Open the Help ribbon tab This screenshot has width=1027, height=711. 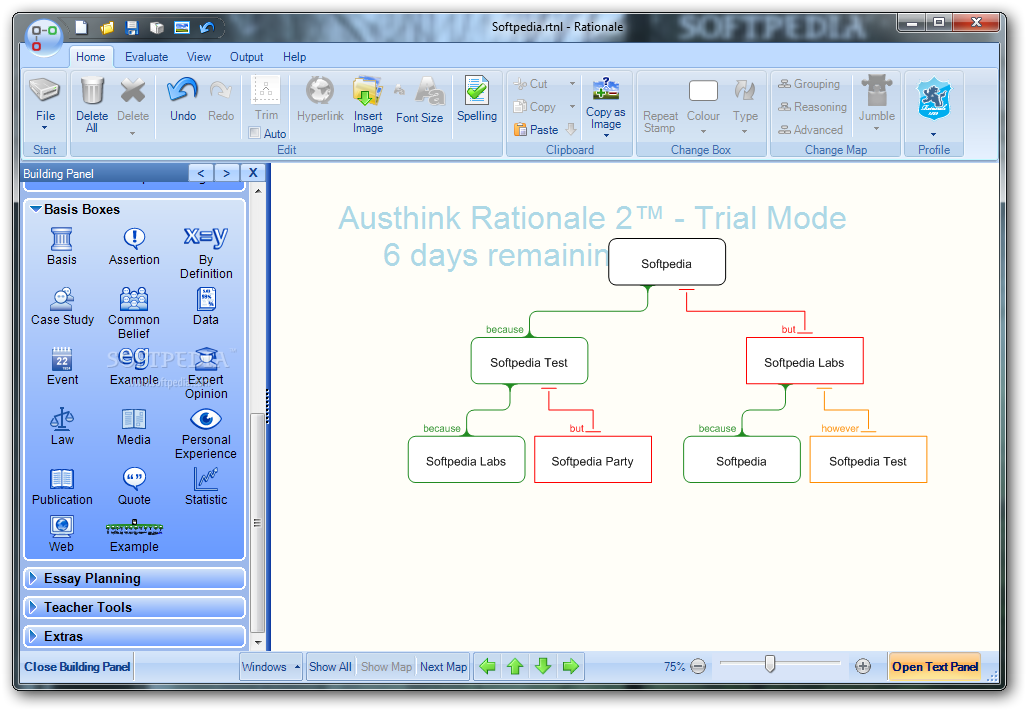click(x=294, y=57)
